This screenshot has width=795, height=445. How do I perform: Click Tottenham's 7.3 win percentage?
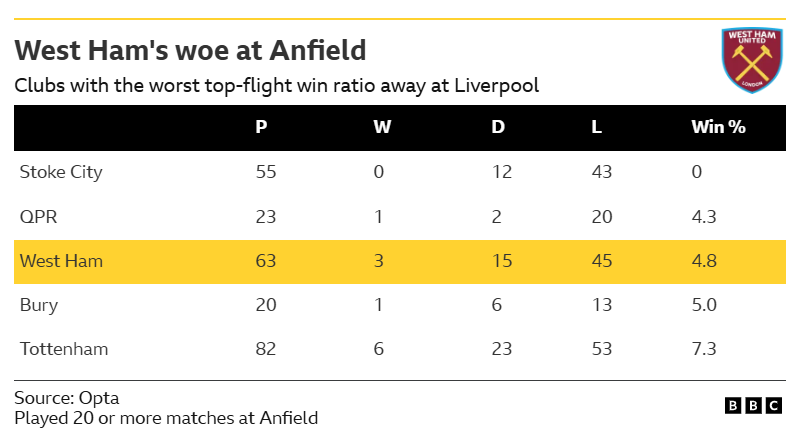(704, 349)
